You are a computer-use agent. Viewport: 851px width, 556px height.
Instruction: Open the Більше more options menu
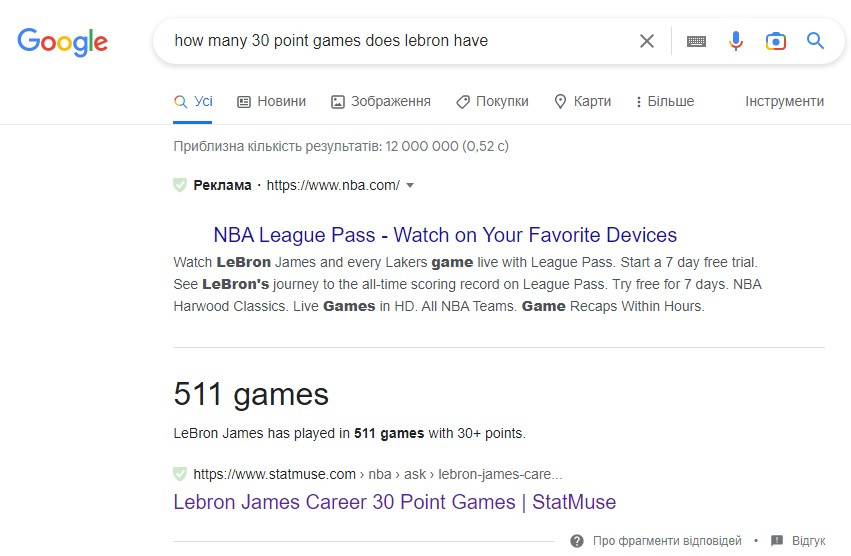click(x=665, y=101)
